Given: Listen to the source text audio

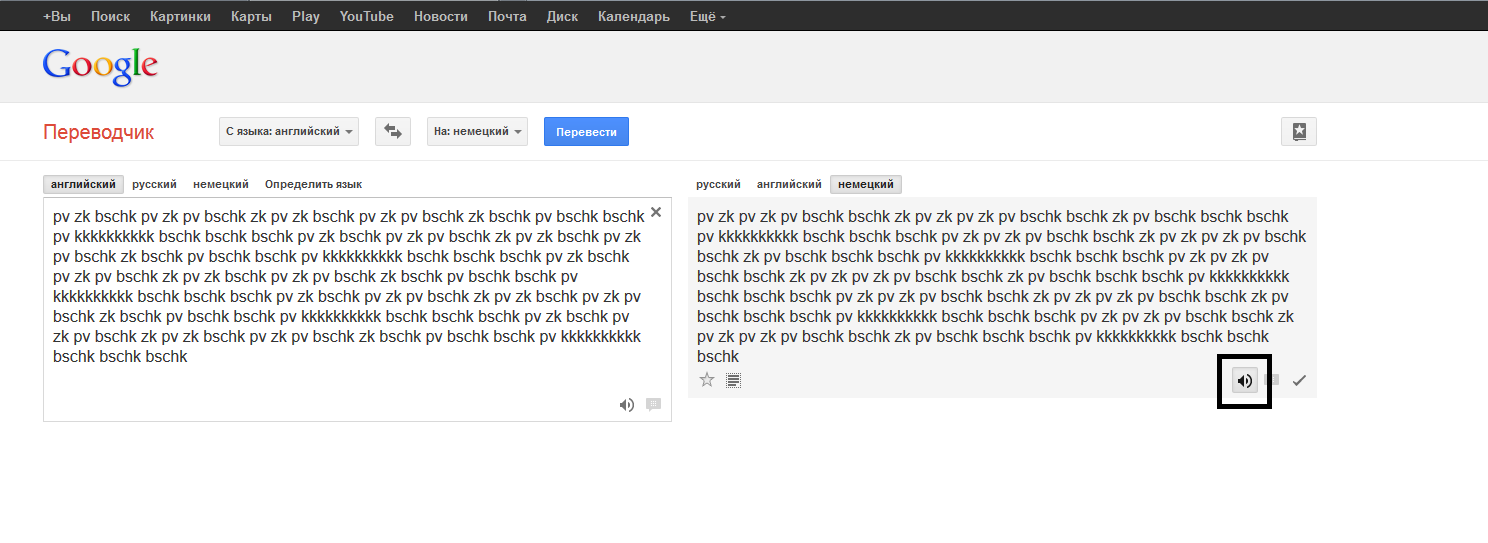Looking at the screenshot, I should pyautogui.click(x=626, y=405).
